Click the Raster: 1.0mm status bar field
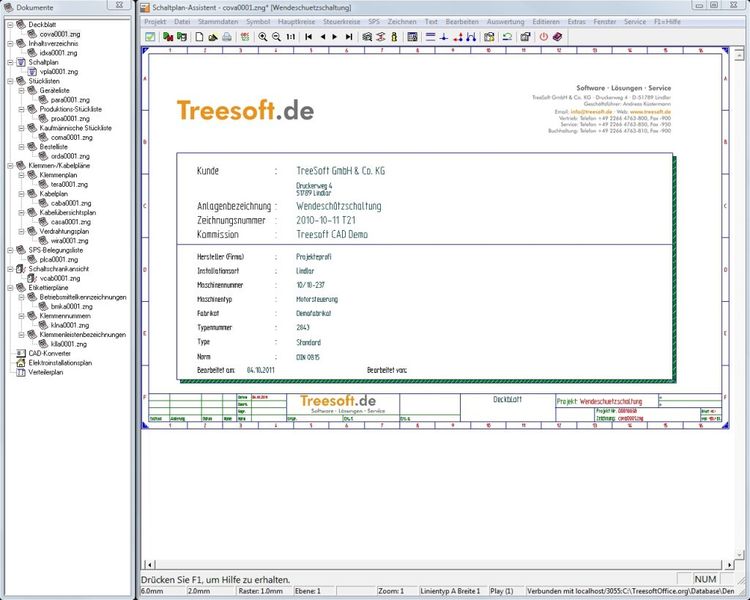Screen dimensions: 750x600 [x=264, y=591]
